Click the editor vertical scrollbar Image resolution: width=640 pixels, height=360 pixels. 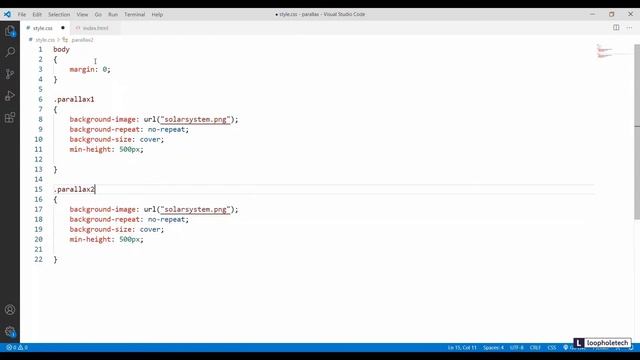pos(637,132)
